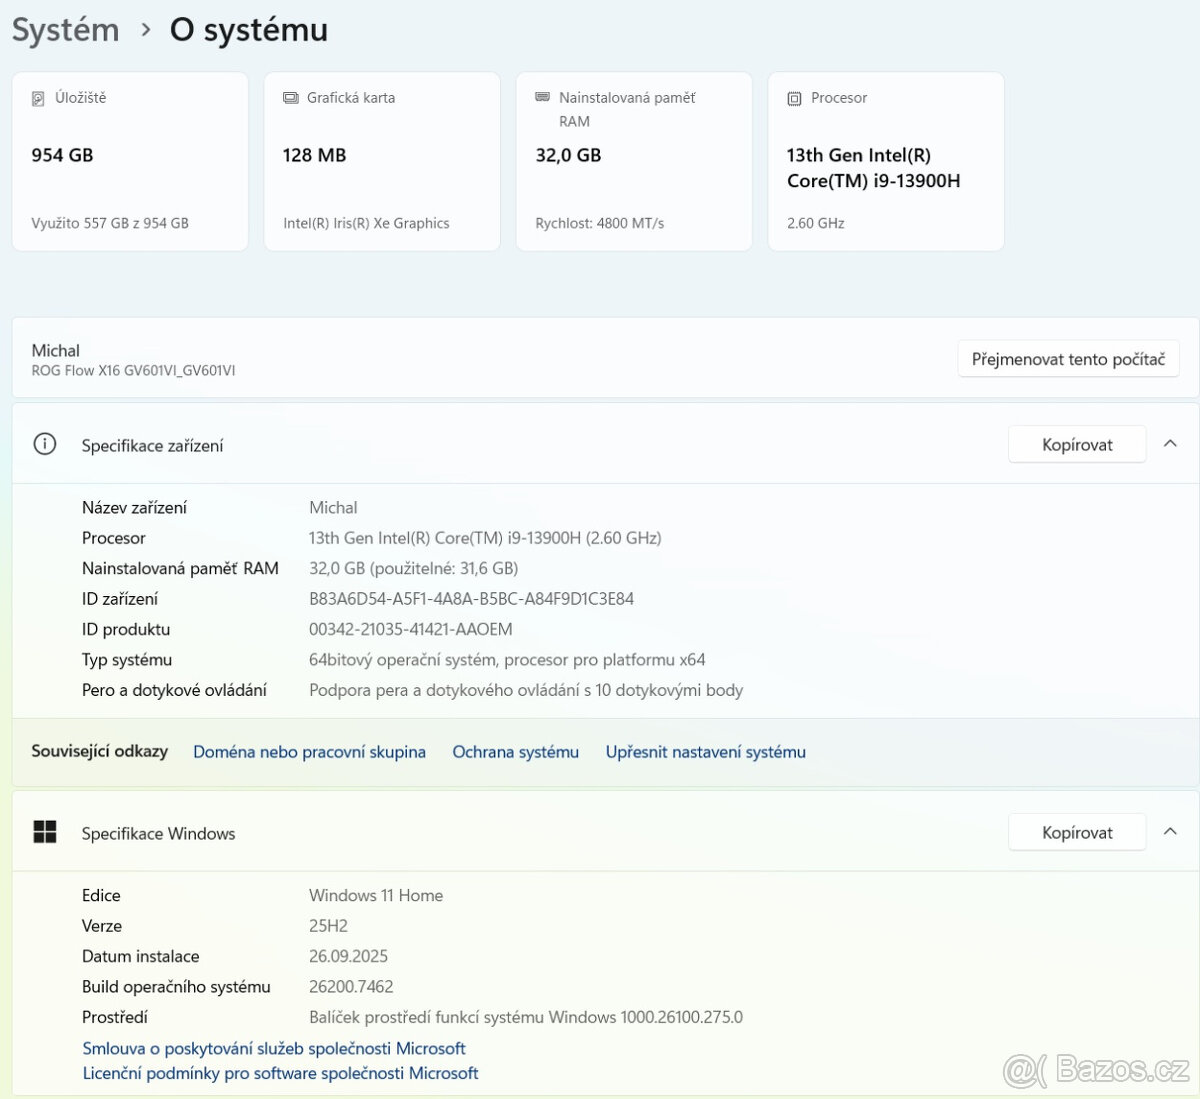Click the graphics card icon beside Grafická karta

click(x=291, y=98)
